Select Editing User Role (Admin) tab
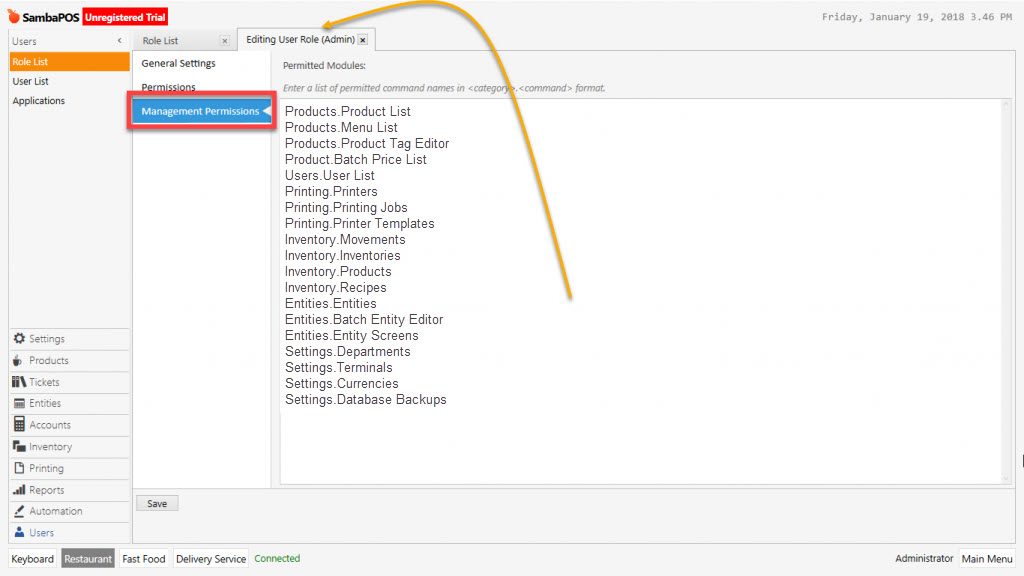Viewport: 1024px width, 576px height. tap(300, 39)
